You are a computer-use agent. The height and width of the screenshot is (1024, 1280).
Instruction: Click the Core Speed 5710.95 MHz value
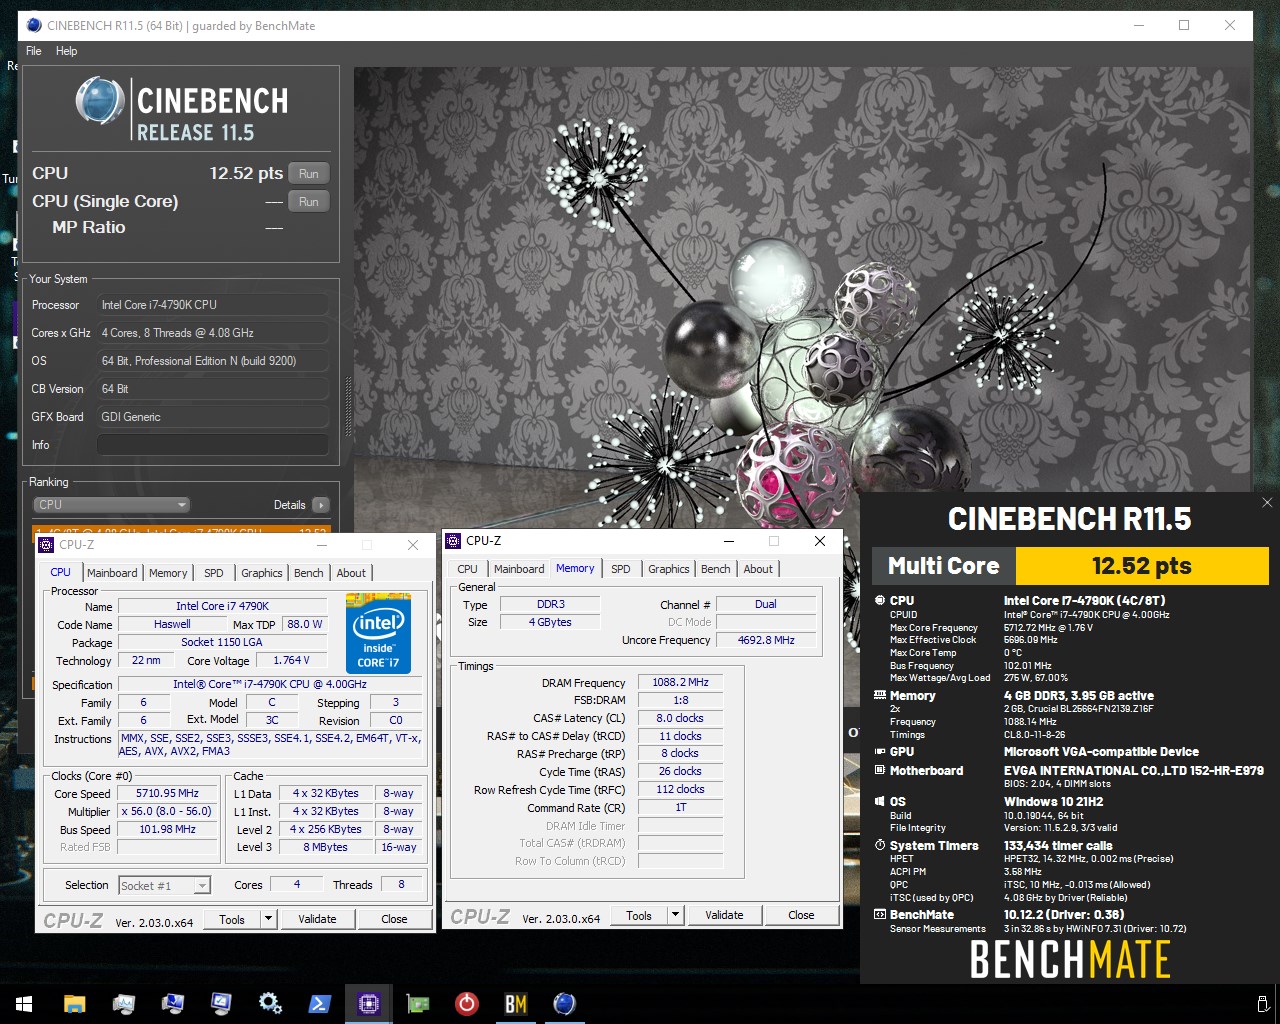pos(167,793)
